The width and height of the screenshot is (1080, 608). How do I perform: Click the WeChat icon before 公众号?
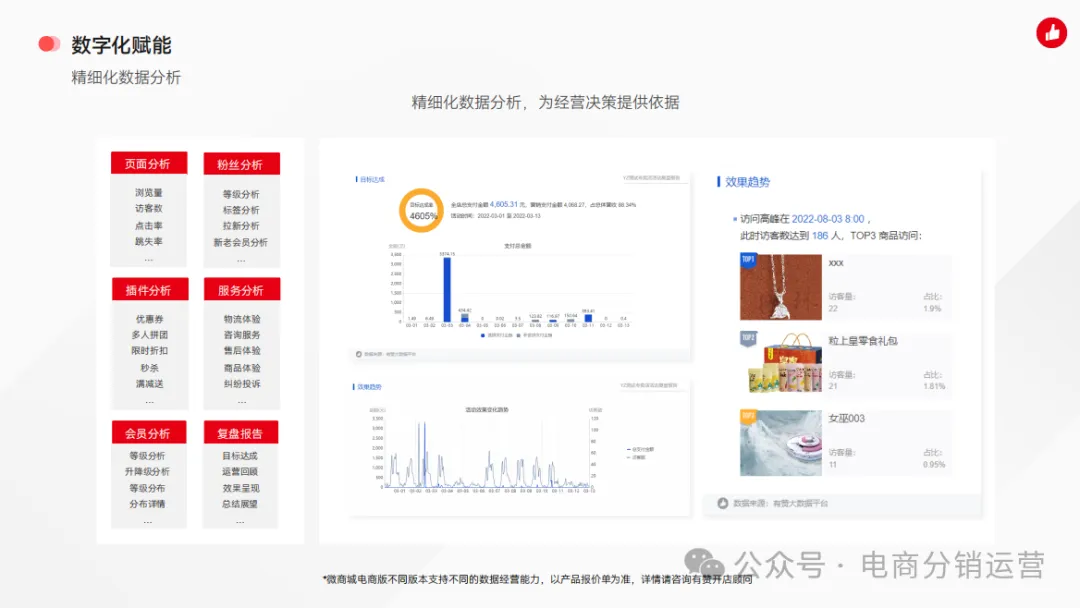tap(704, 563)
